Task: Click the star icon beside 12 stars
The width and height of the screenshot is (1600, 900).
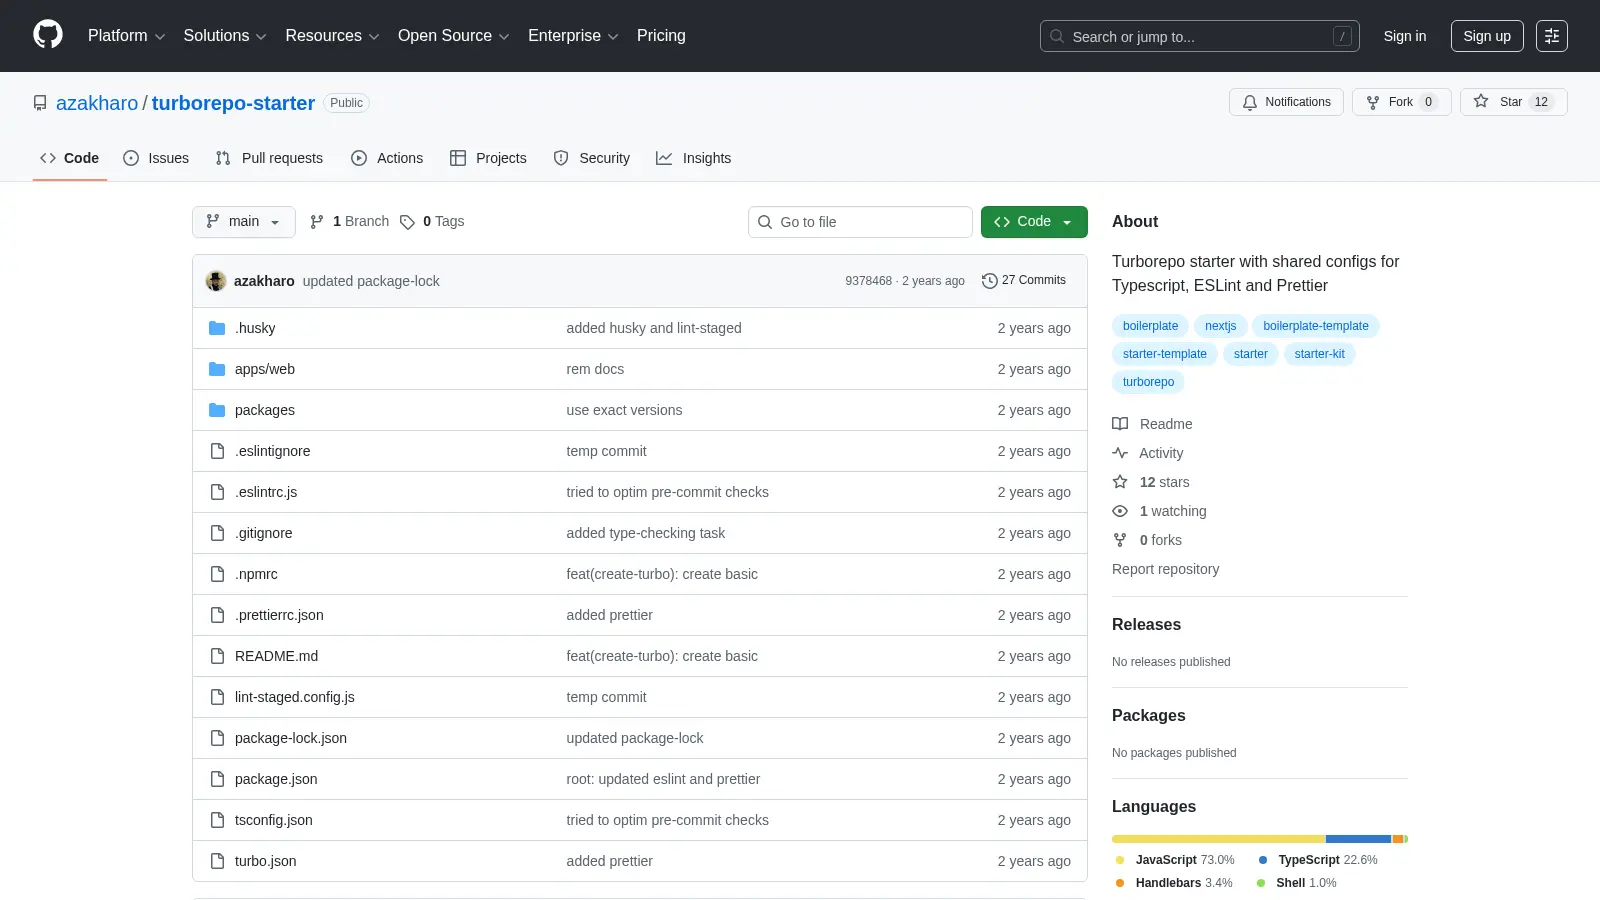Action: [x=1120, y=482]
